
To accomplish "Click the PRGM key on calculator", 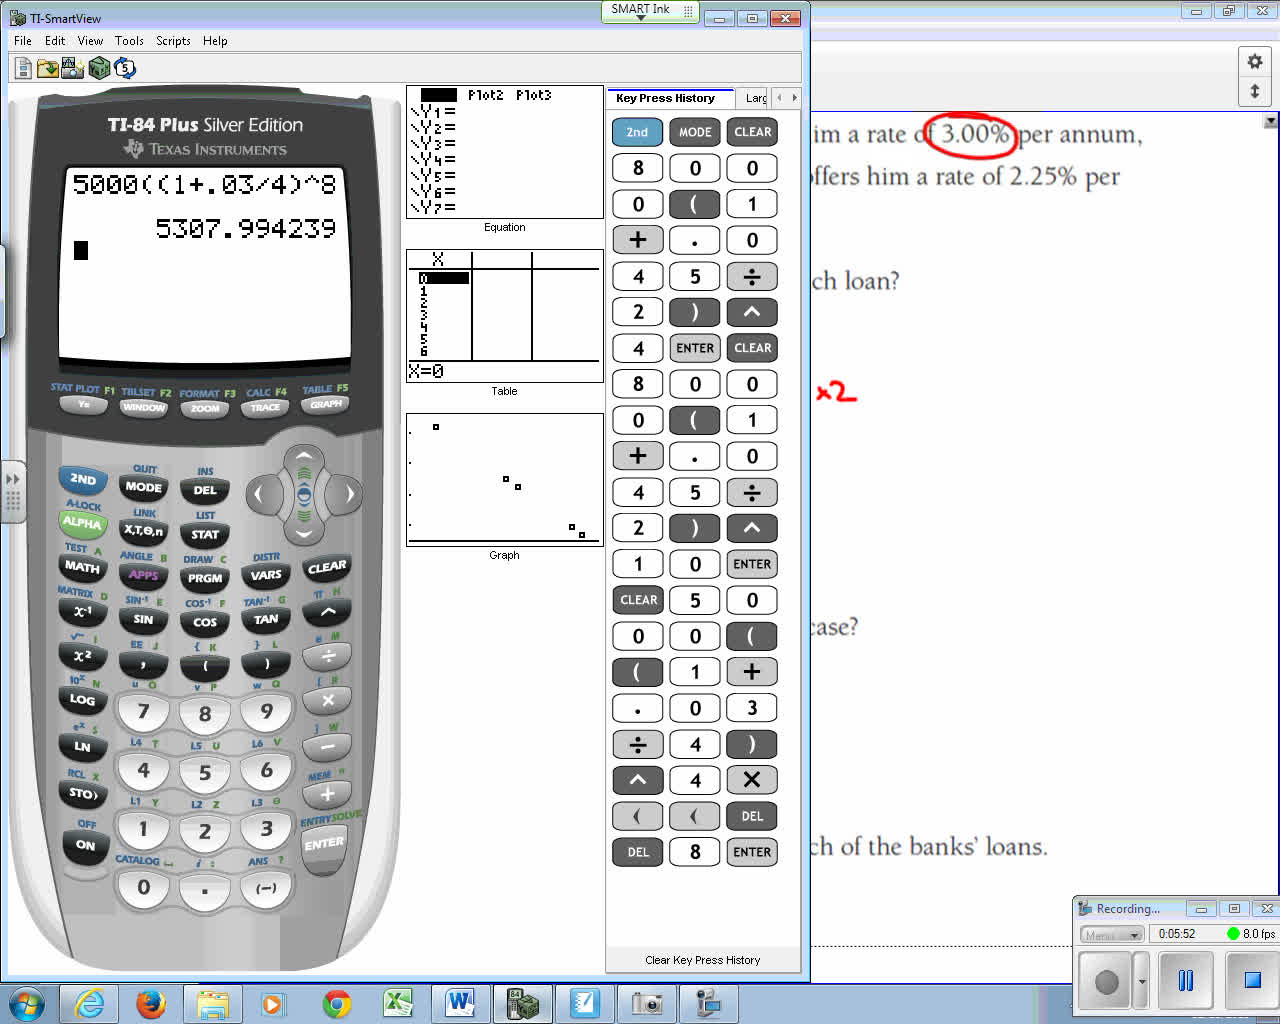I will tap(205, 578).
